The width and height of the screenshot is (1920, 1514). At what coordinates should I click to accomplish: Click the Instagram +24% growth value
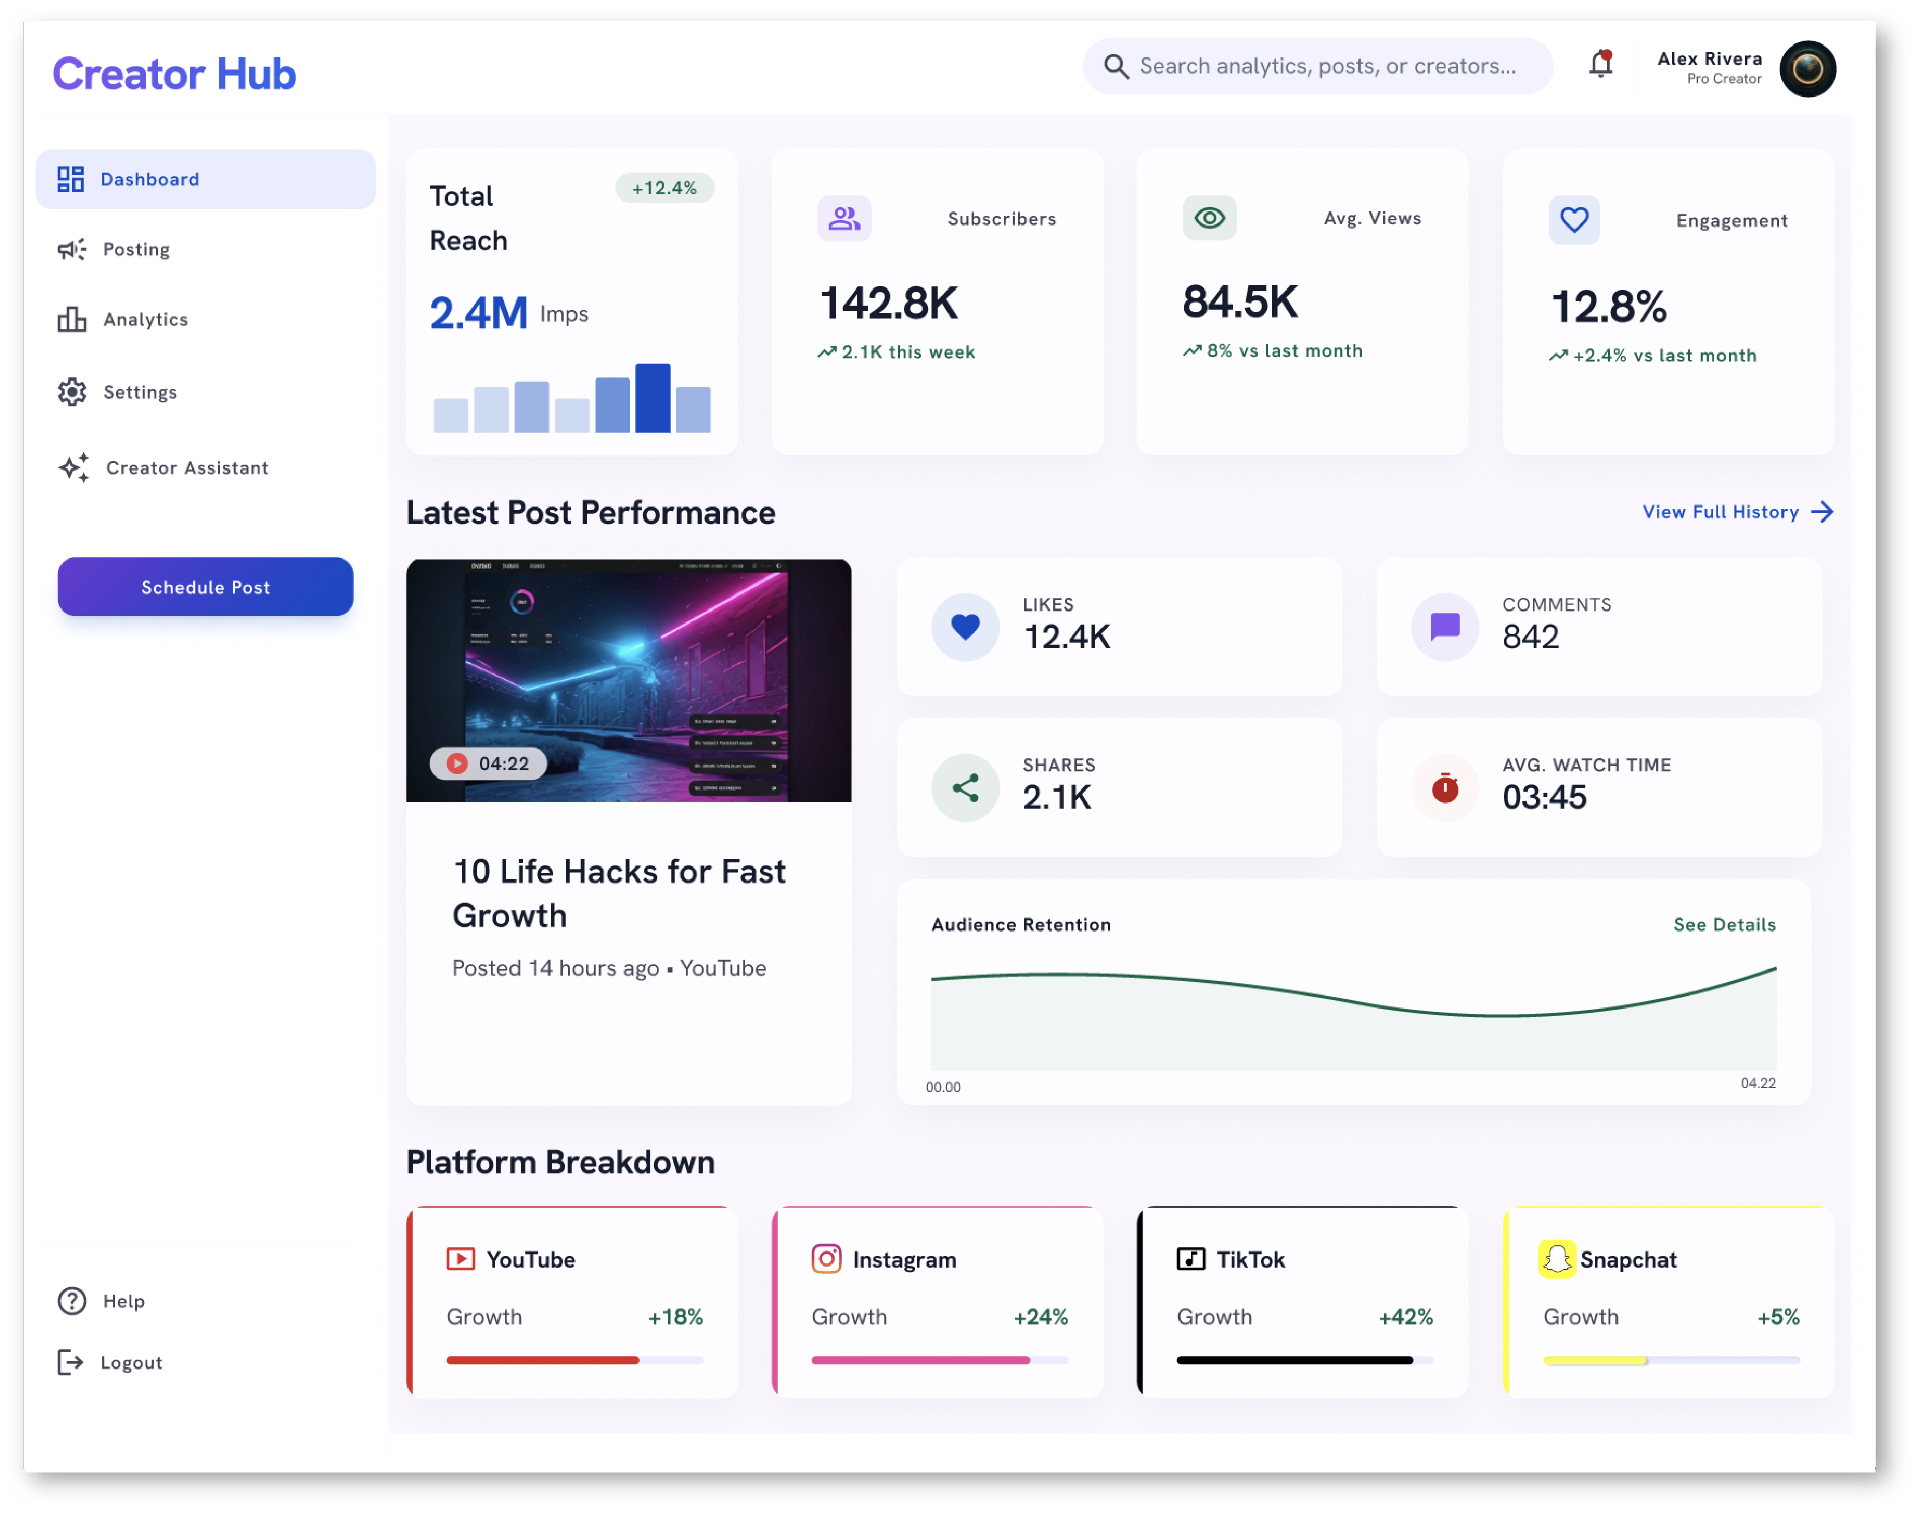coord(1040,1317)
